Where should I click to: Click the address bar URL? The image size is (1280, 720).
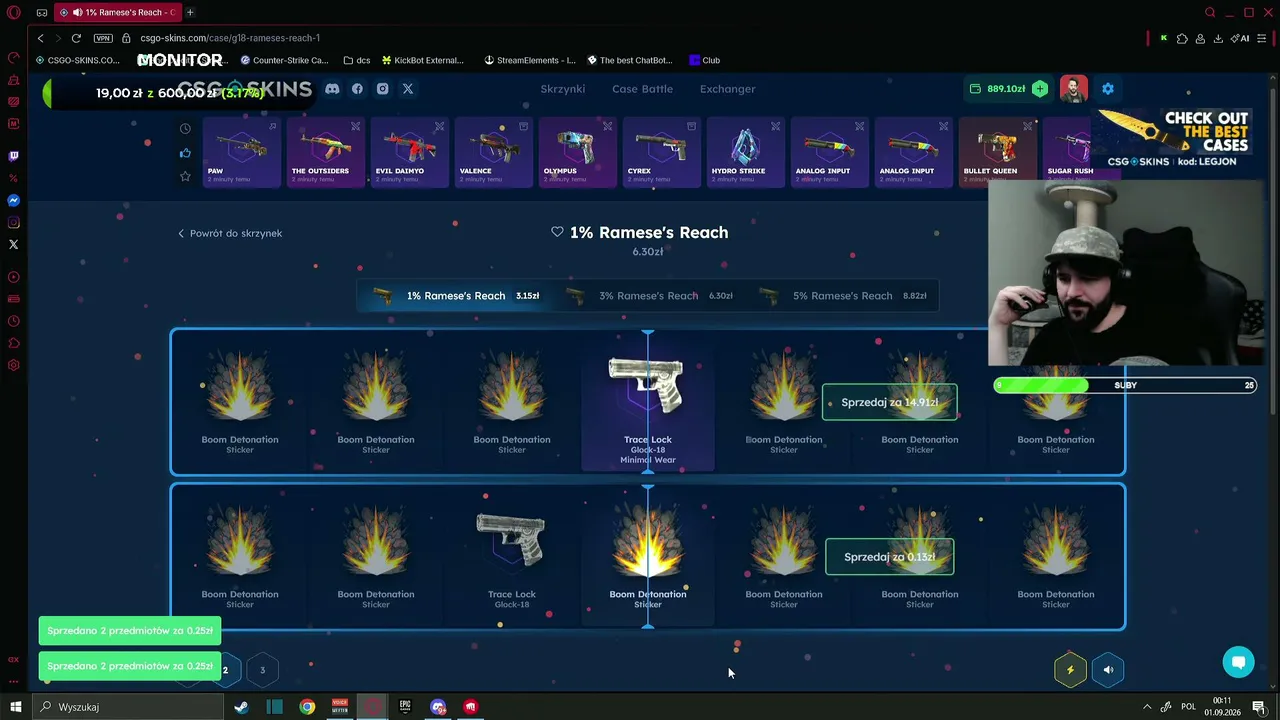[x=230, y=38]
